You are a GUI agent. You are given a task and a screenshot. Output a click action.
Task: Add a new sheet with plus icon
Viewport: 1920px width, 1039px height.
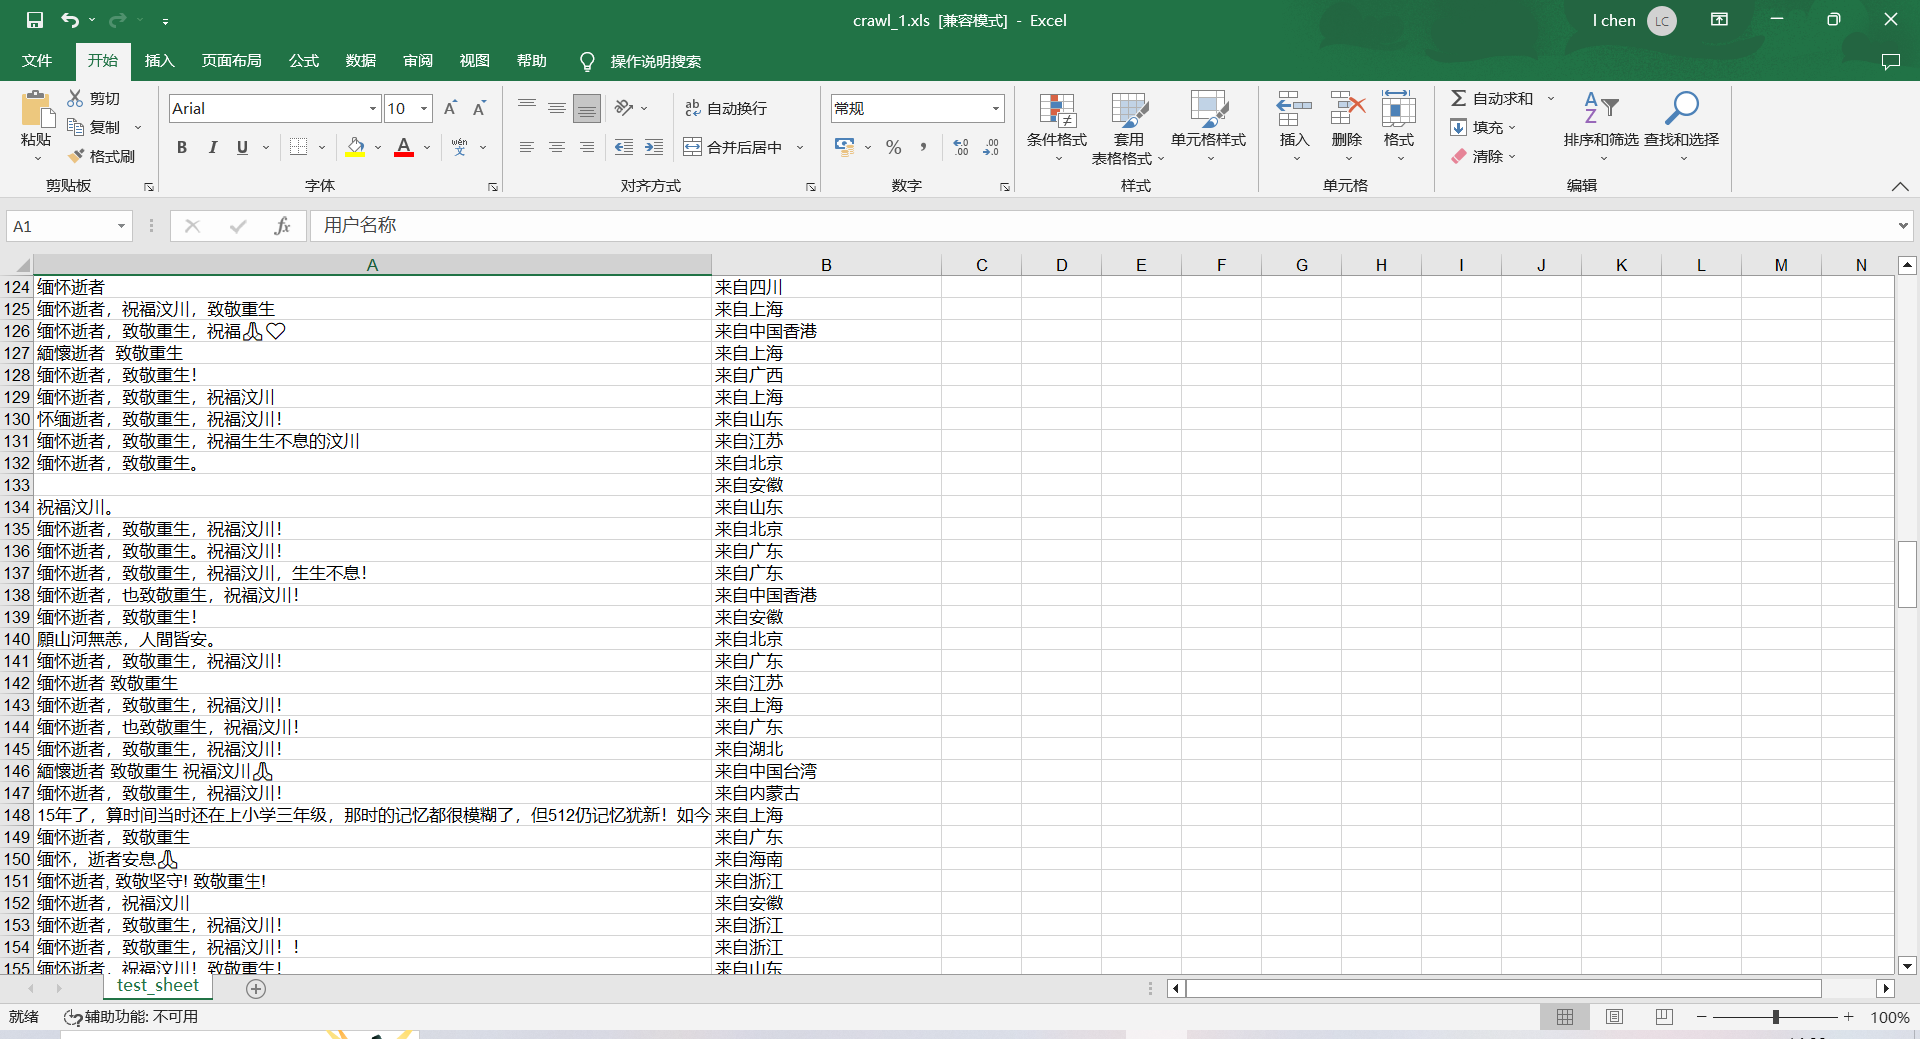[256, 989]
